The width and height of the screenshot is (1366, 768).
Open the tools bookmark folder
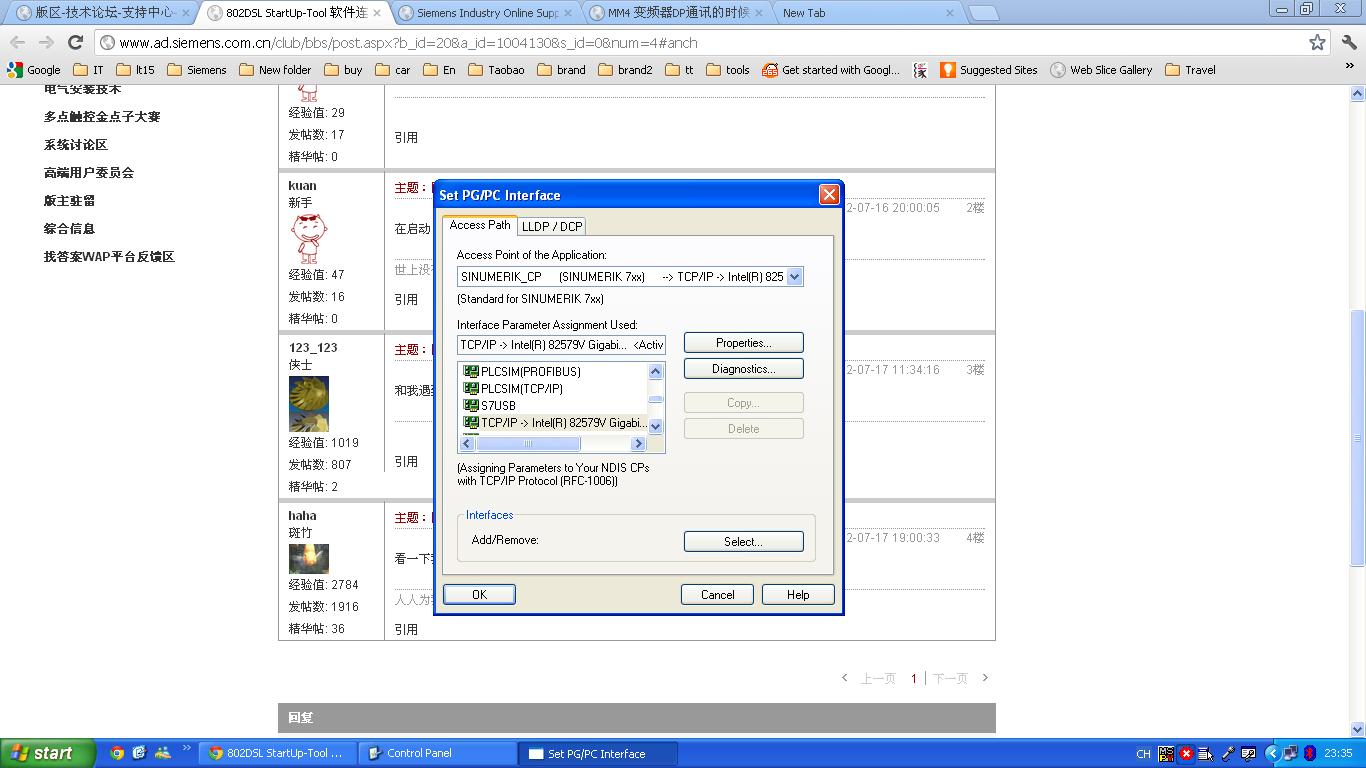click(728, 70)
